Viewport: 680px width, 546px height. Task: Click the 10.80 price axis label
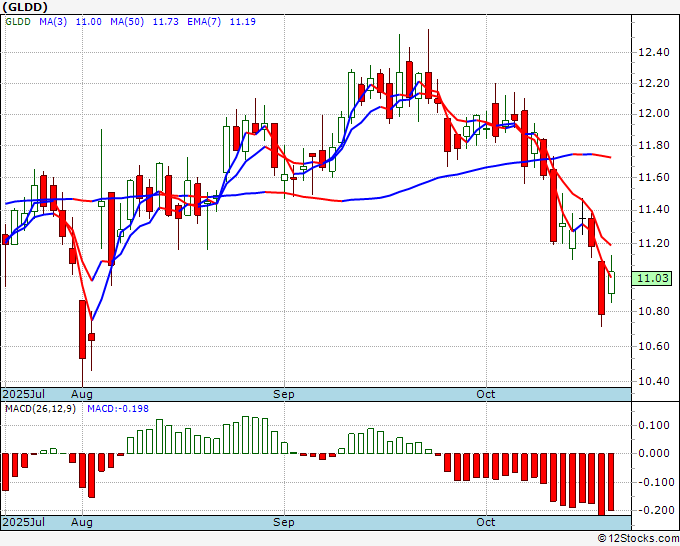pos(654,312)
